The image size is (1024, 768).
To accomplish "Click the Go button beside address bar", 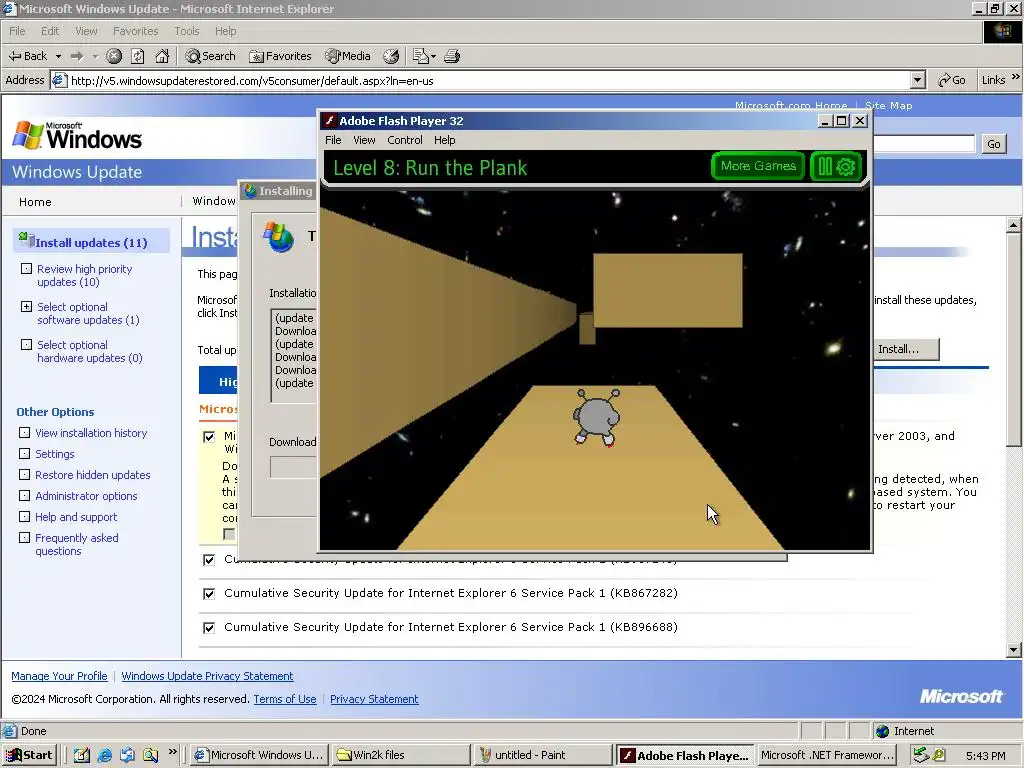I will (952, 80).
